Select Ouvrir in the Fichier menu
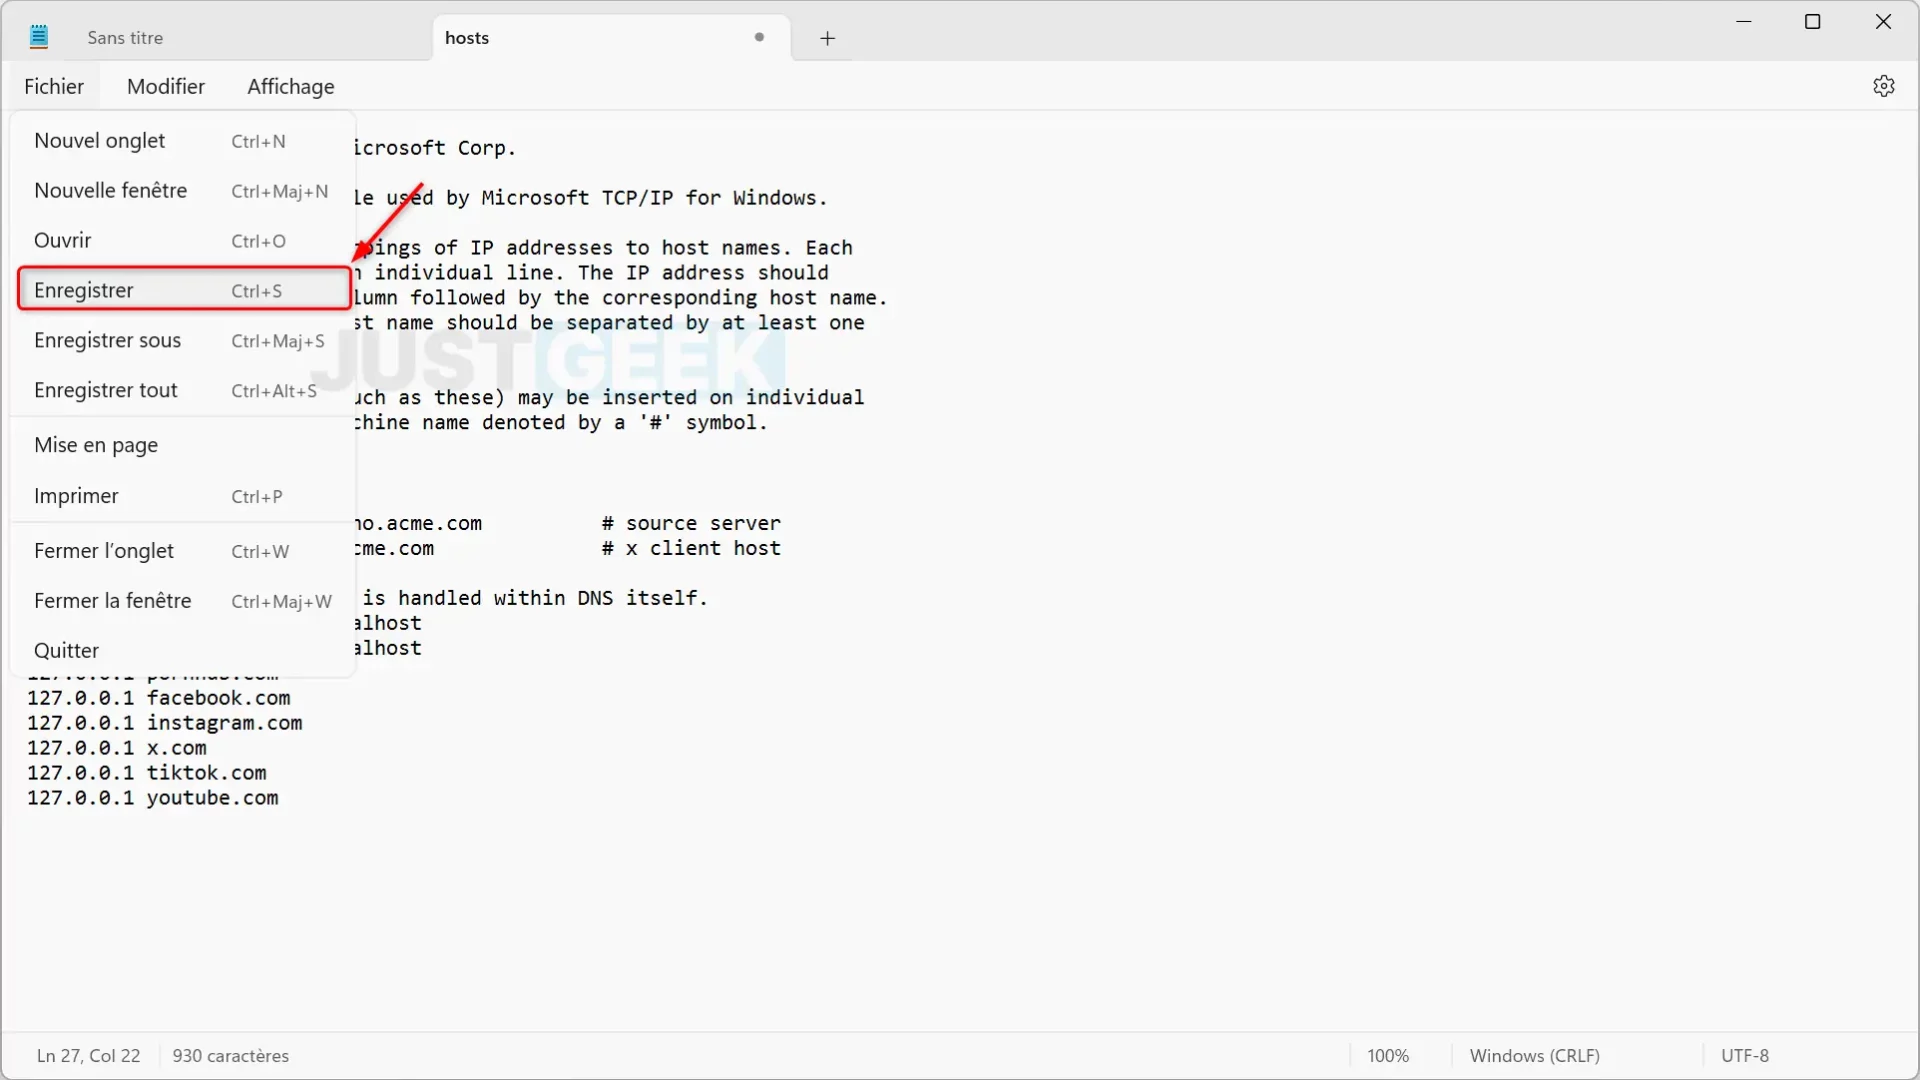This screenshot has height=1080, width=1920. tap(183, 241)
